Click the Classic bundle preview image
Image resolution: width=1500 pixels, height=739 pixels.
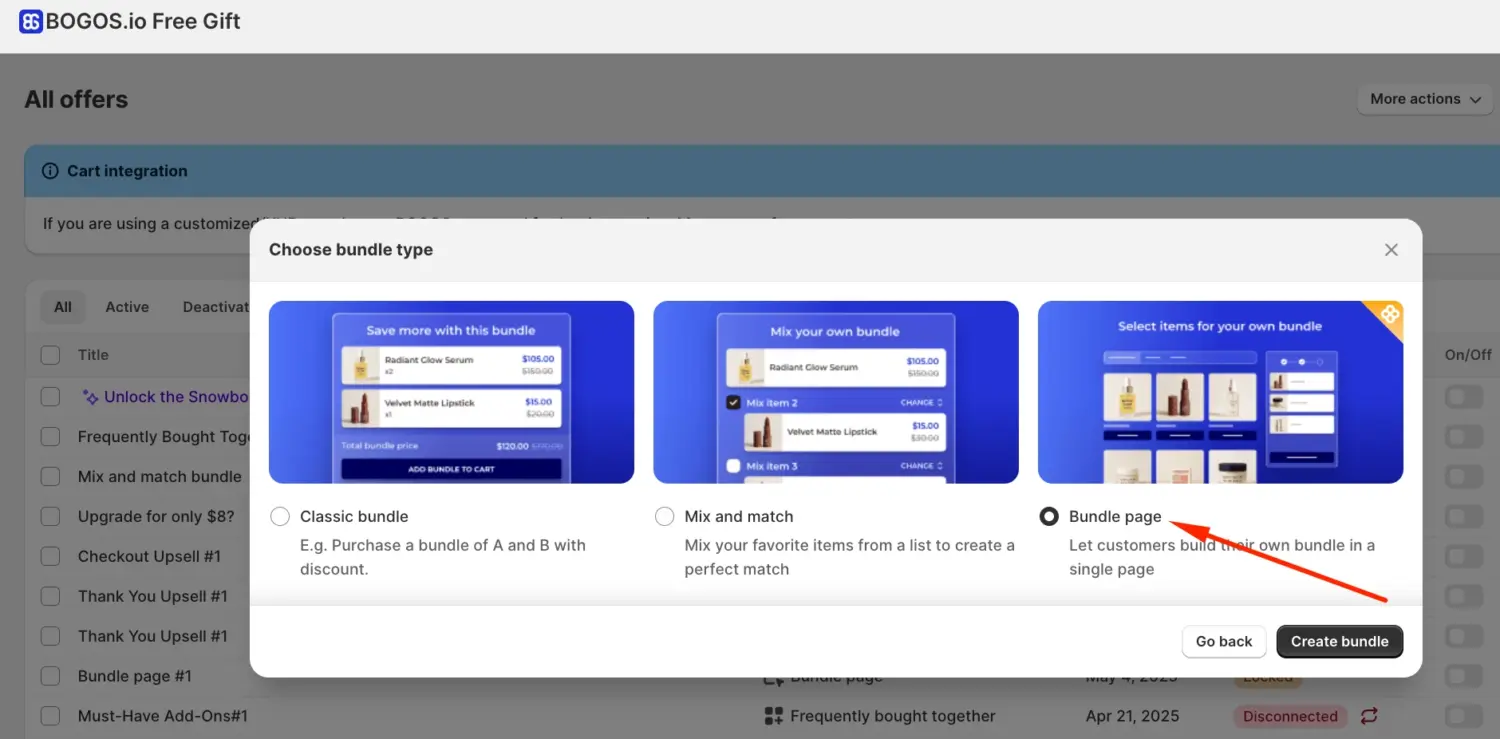(451, 392)
